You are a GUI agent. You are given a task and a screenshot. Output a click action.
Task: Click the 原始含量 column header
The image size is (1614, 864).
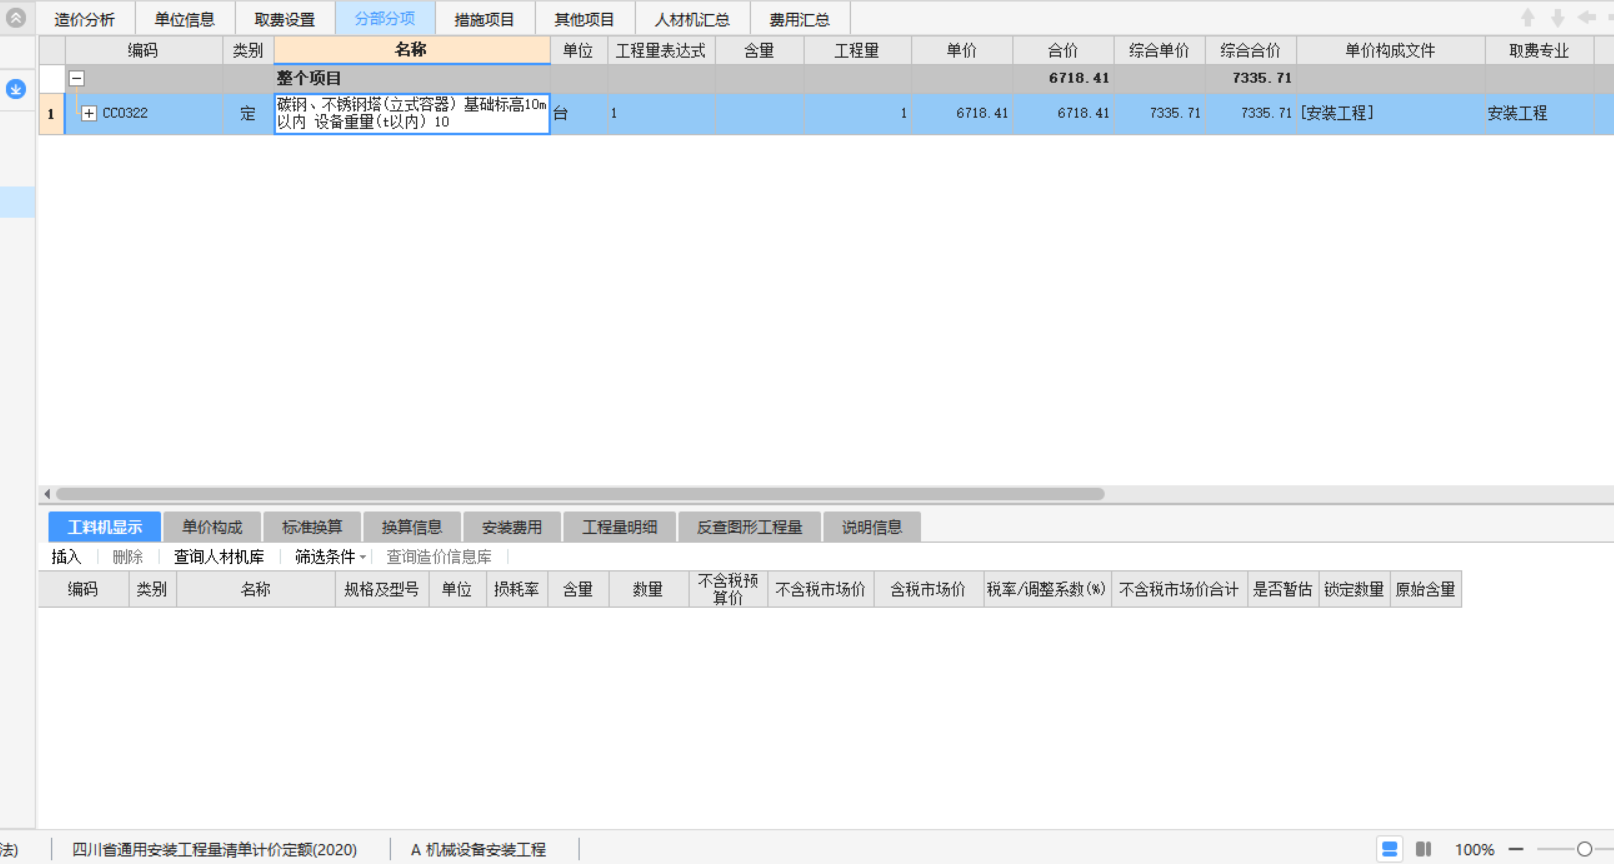click(x=1426, y=589)
